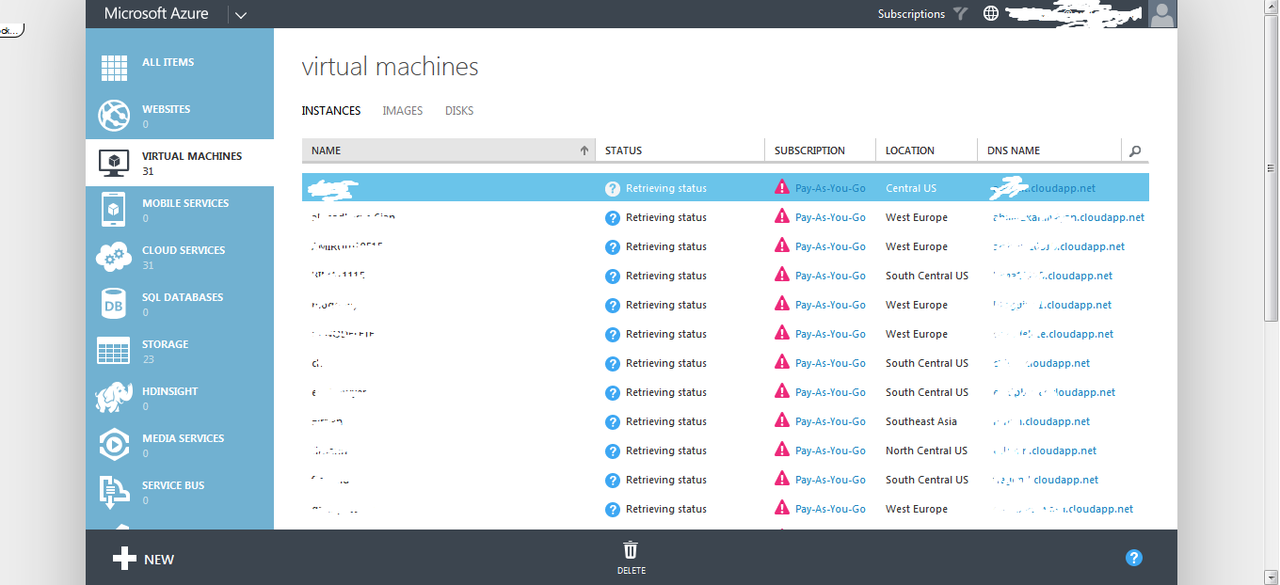Switch to the Instances tab
This screenshot has height=585, width=1280.
pos(331,111)
